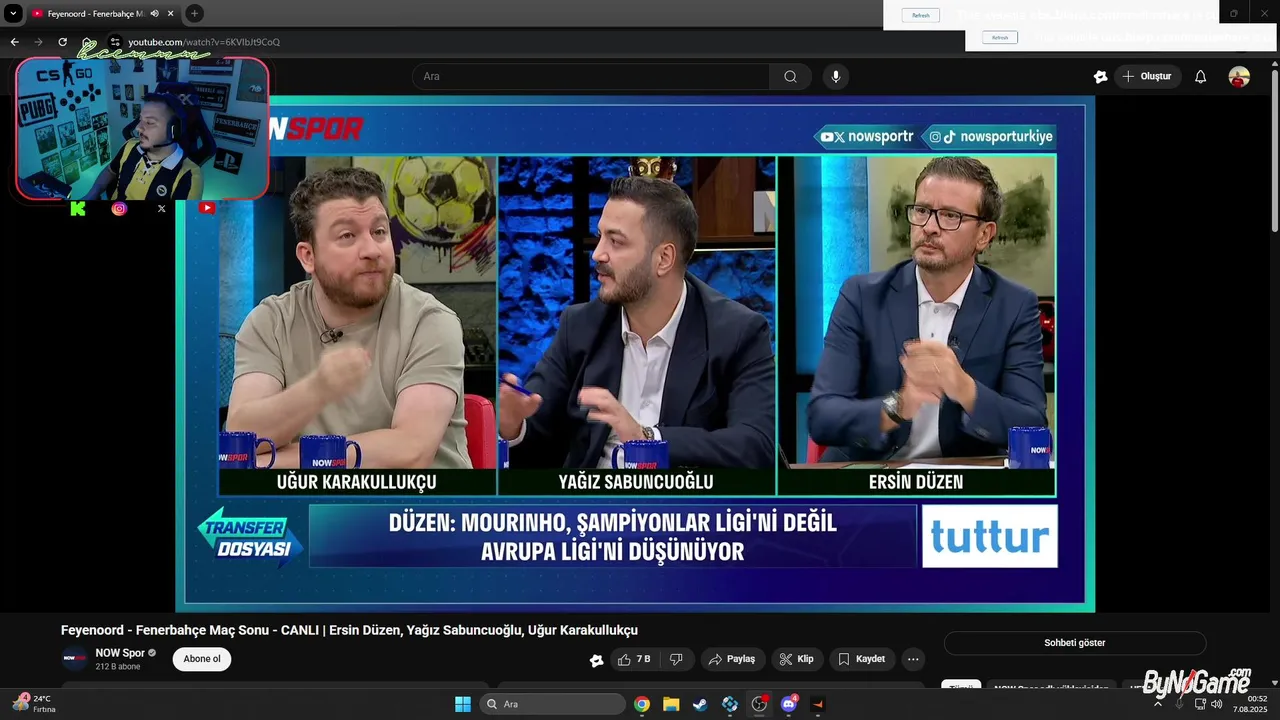The height and width of the screenshot is (720, 1280).
Task: Create a clip with Klip button
Action: pos(797,659)
